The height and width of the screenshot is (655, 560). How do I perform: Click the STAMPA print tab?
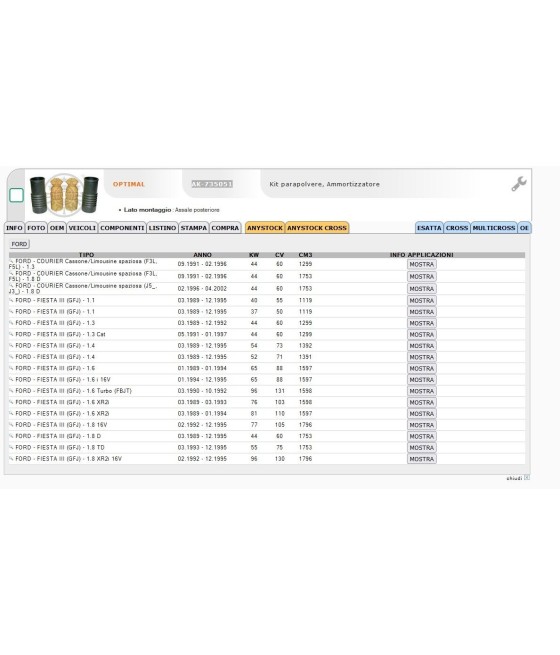[x=194, y=228]
